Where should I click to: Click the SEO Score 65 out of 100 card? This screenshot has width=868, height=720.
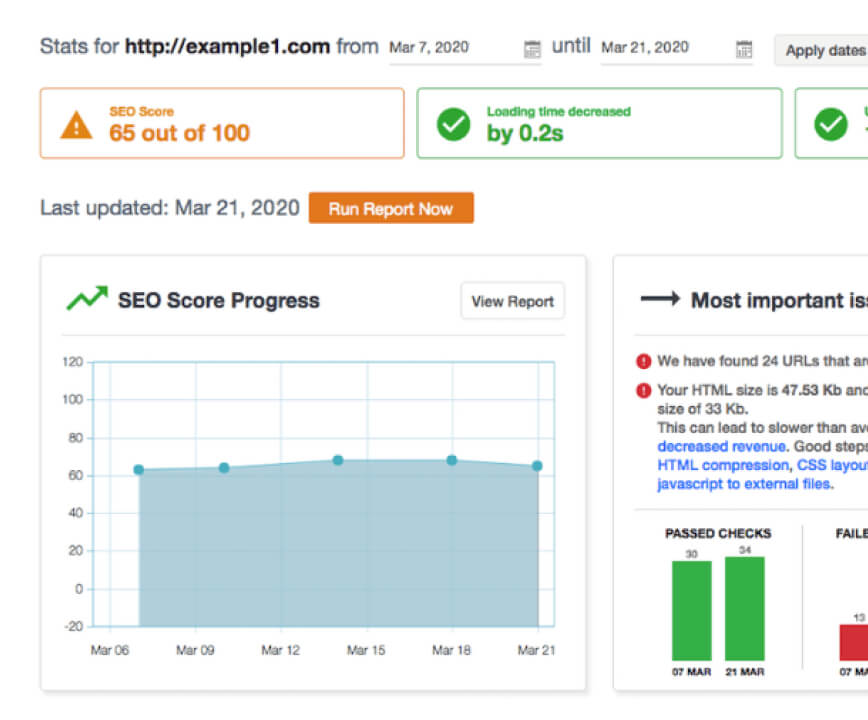pyautogui.click(x=222, y=123)
